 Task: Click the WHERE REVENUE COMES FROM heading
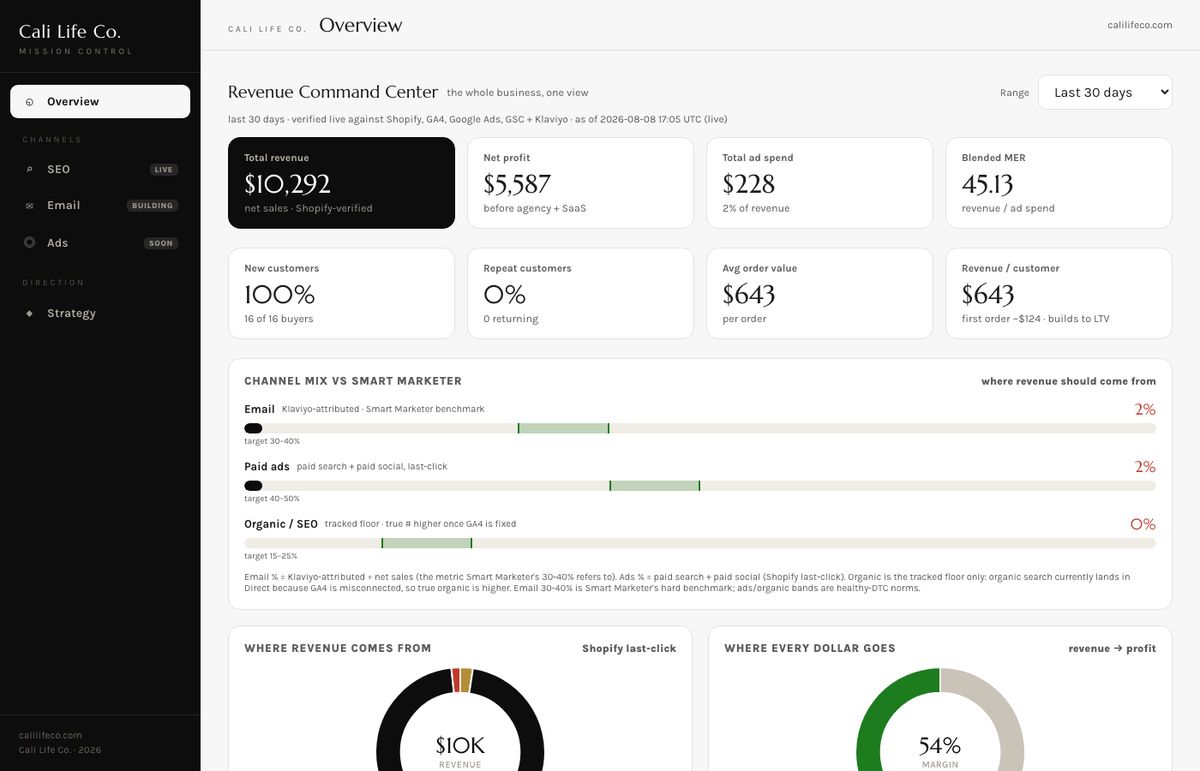pos(338,648)
